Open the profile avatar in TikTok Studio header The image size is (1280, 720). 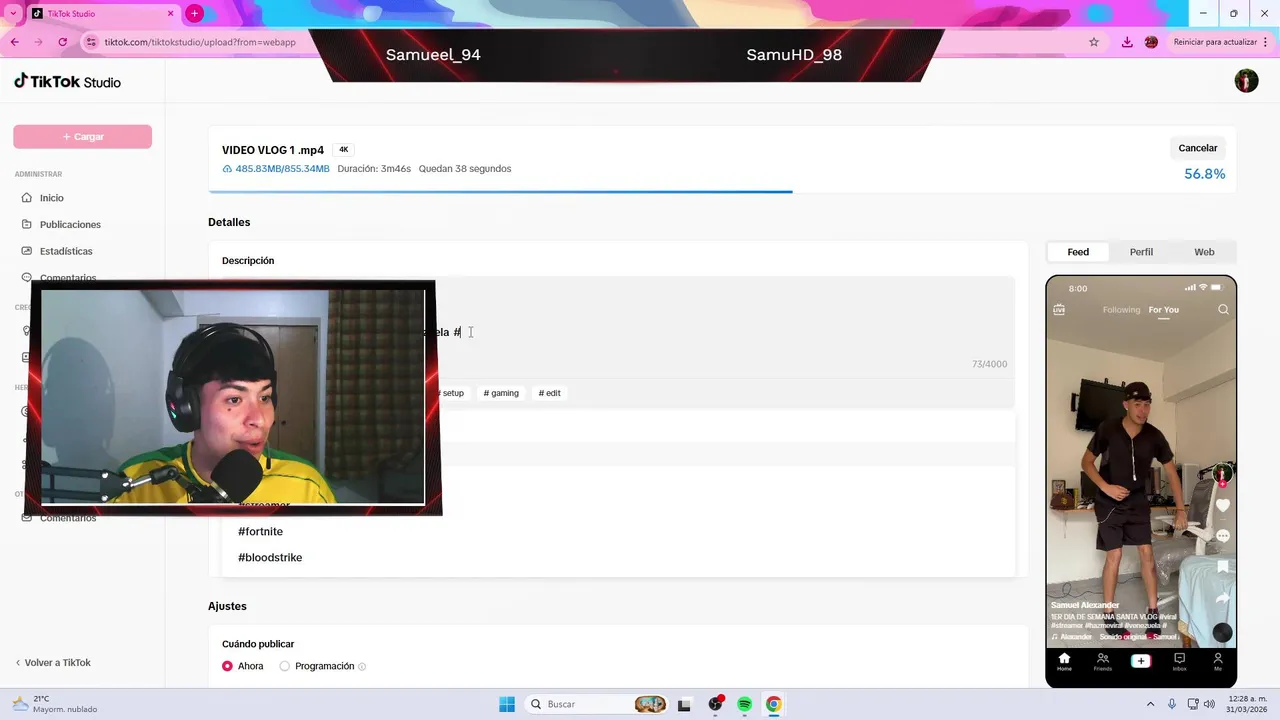pyautogui.click(x=1246, y=81)
